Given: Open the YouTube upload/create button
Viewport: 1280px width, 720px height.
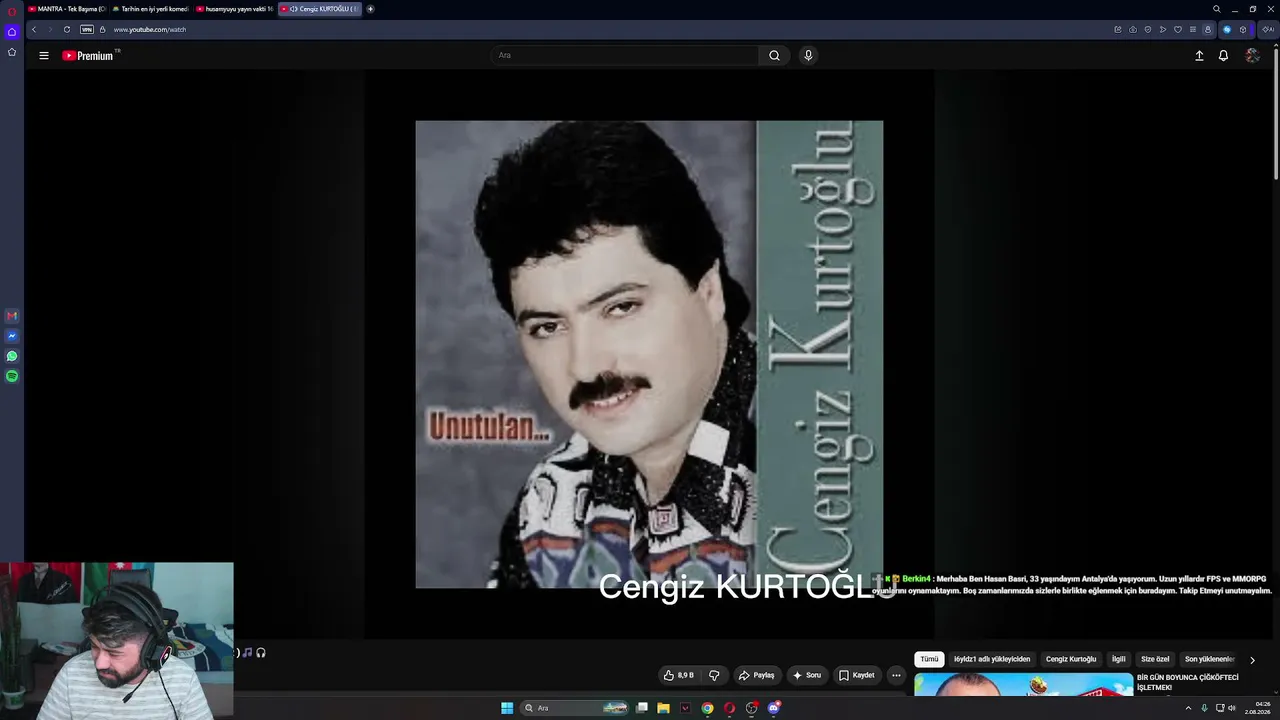Looking at the screenshot, I should (x=1199, y=56).
